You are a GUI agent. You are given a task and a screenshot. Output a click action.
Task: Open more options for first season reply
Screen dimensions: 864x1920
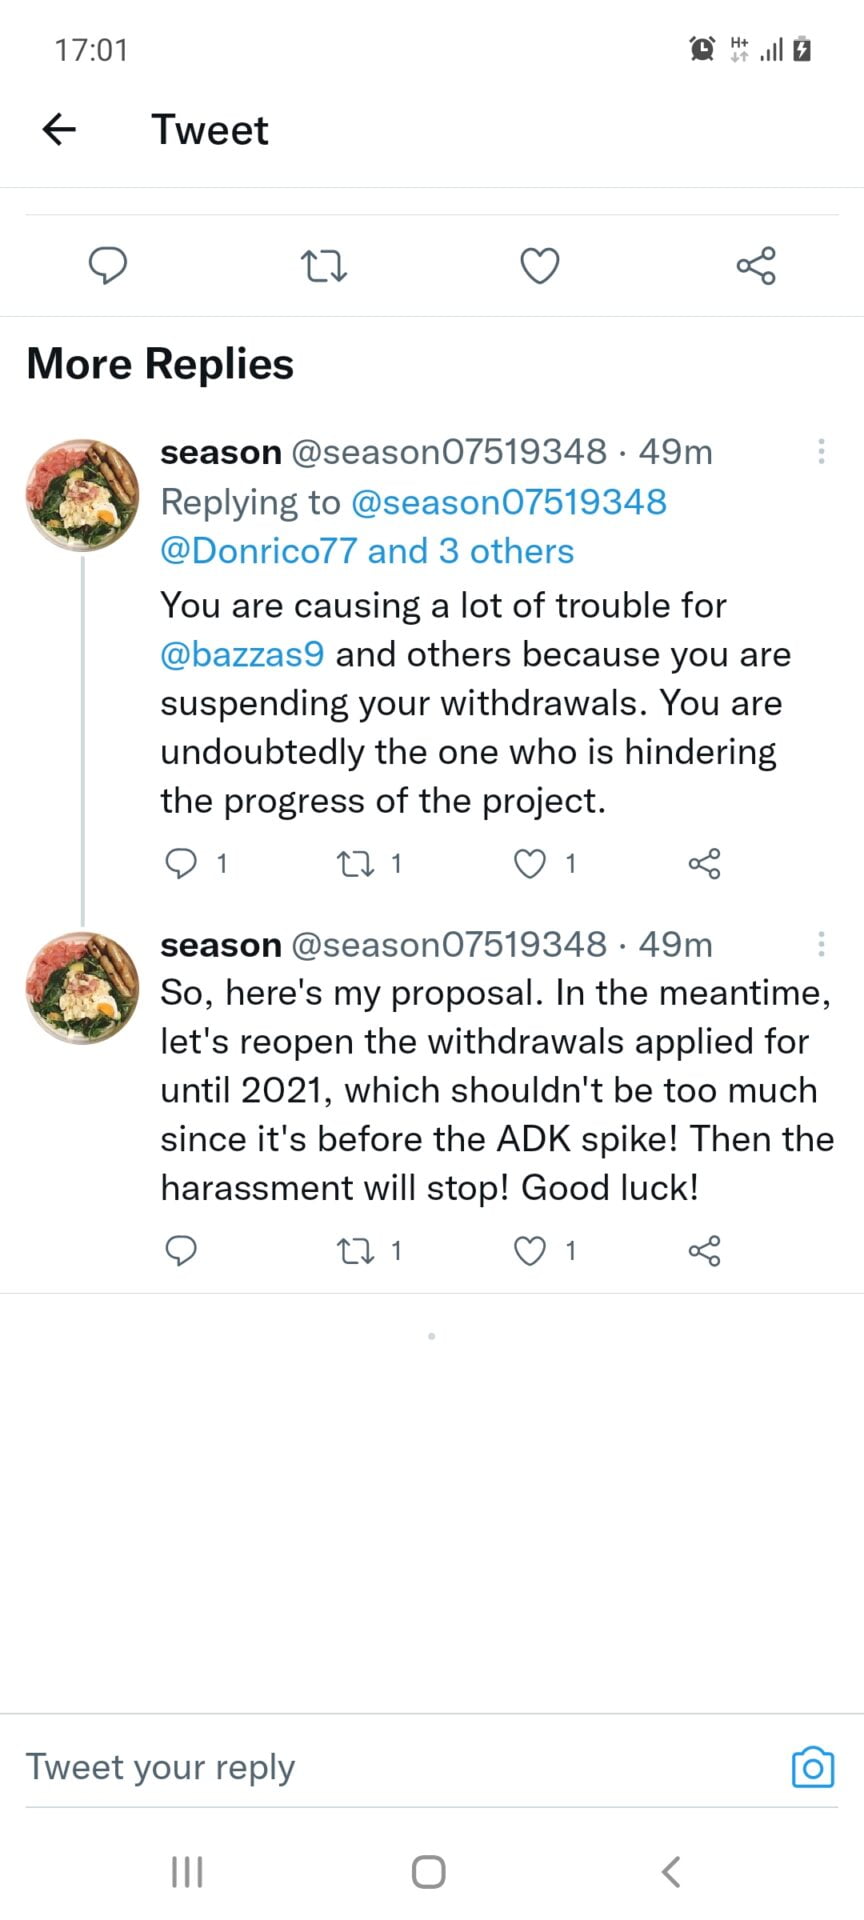821,451
